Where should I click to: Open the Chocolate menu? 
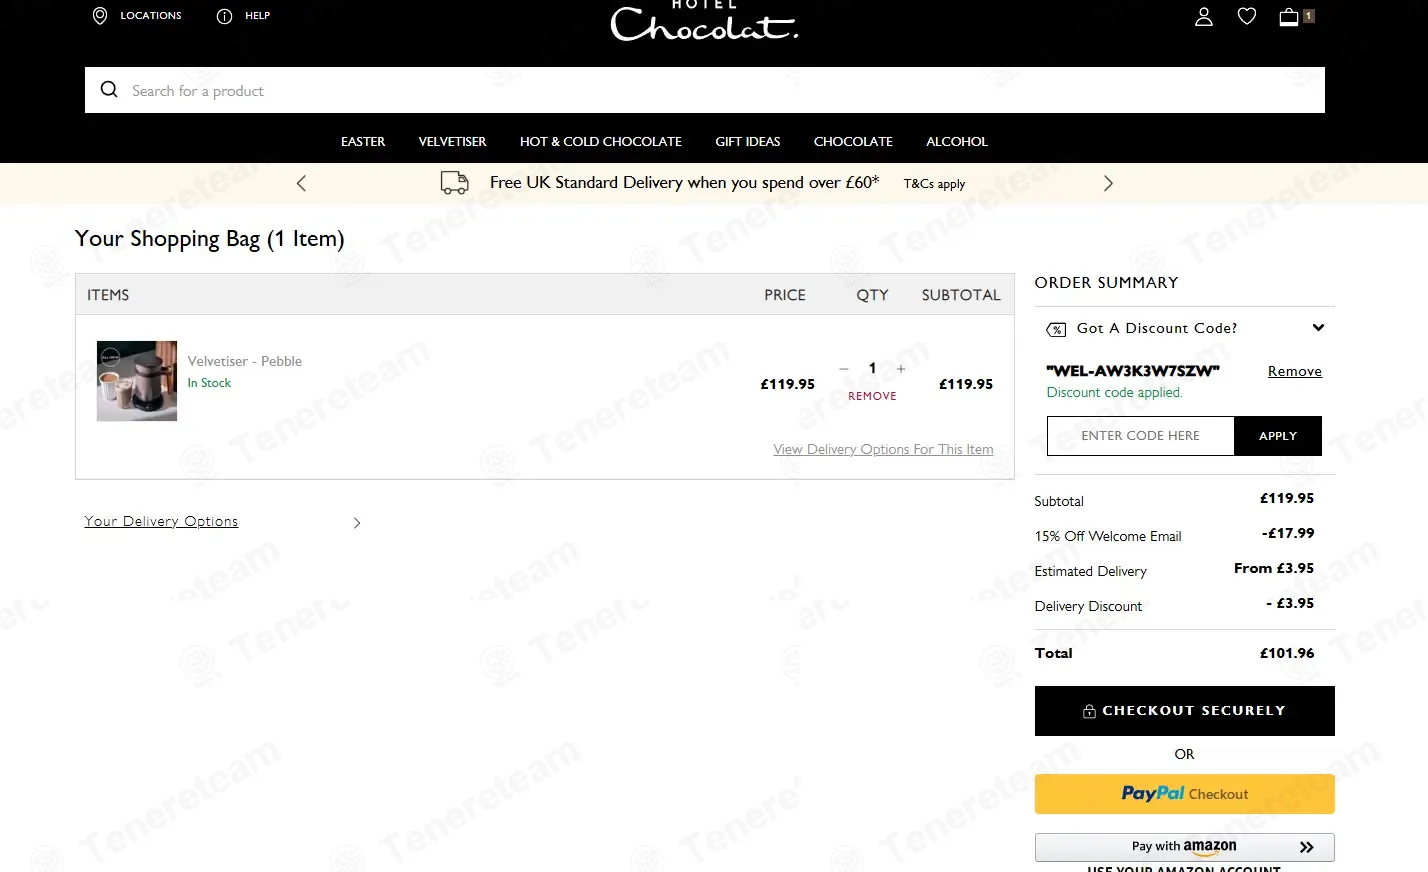pos(853,142)
